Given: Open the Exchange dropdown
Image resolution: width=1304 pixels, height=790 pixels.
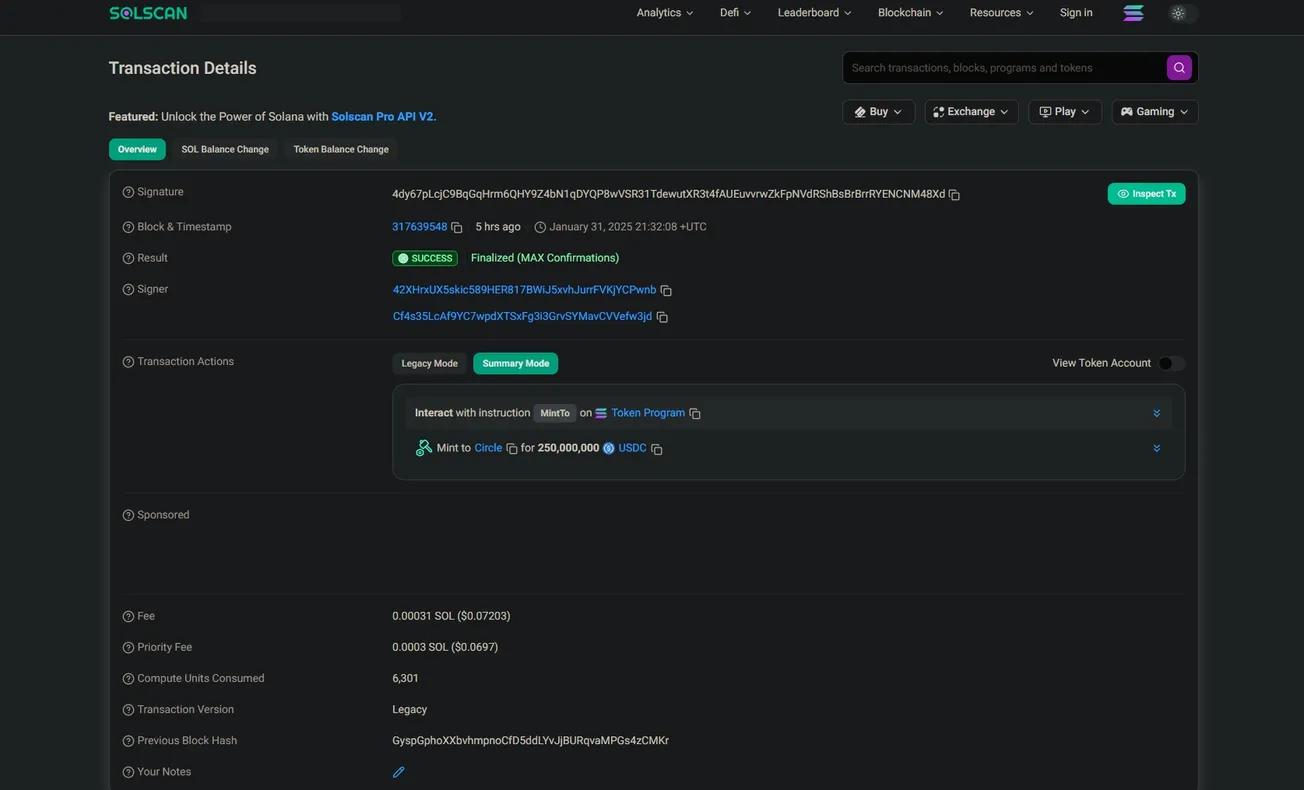Looking at the screenshot, I should tap(971, 112).
